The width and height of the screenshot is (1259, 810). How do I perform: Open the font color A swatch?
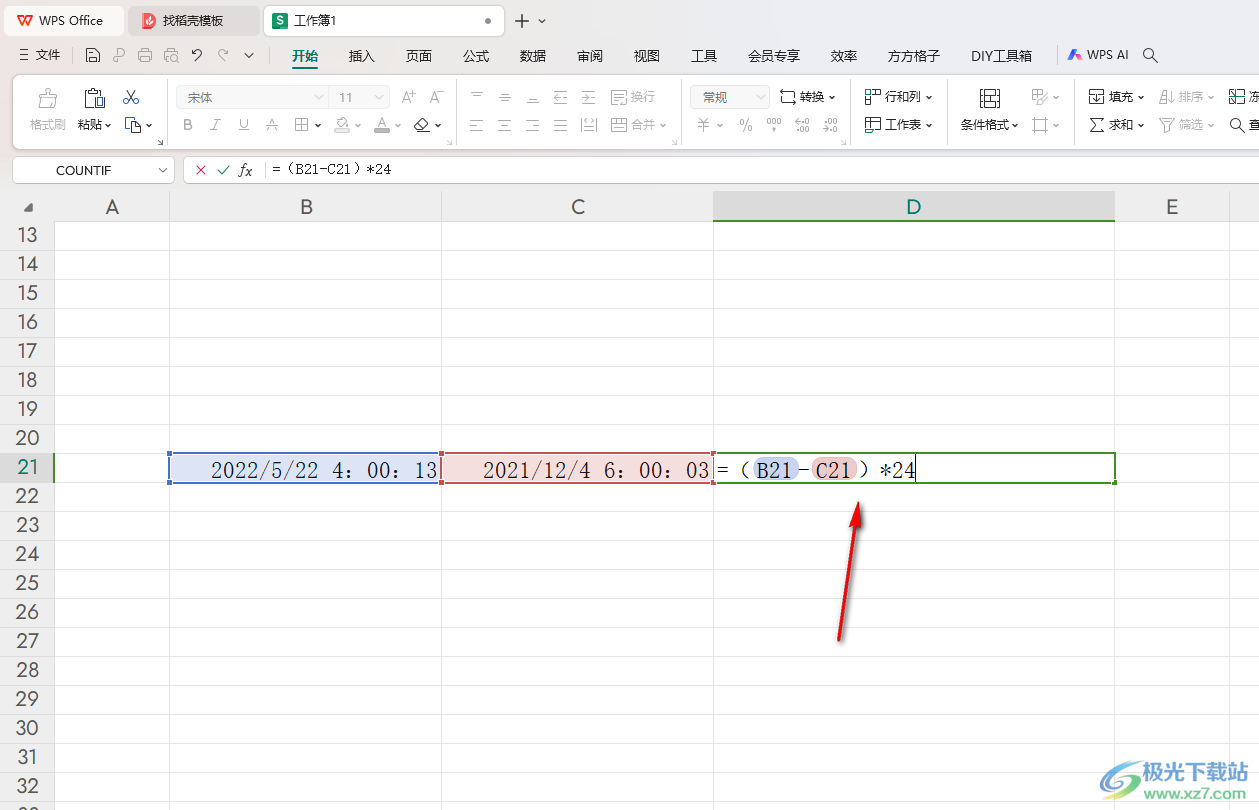coord(382,125)
